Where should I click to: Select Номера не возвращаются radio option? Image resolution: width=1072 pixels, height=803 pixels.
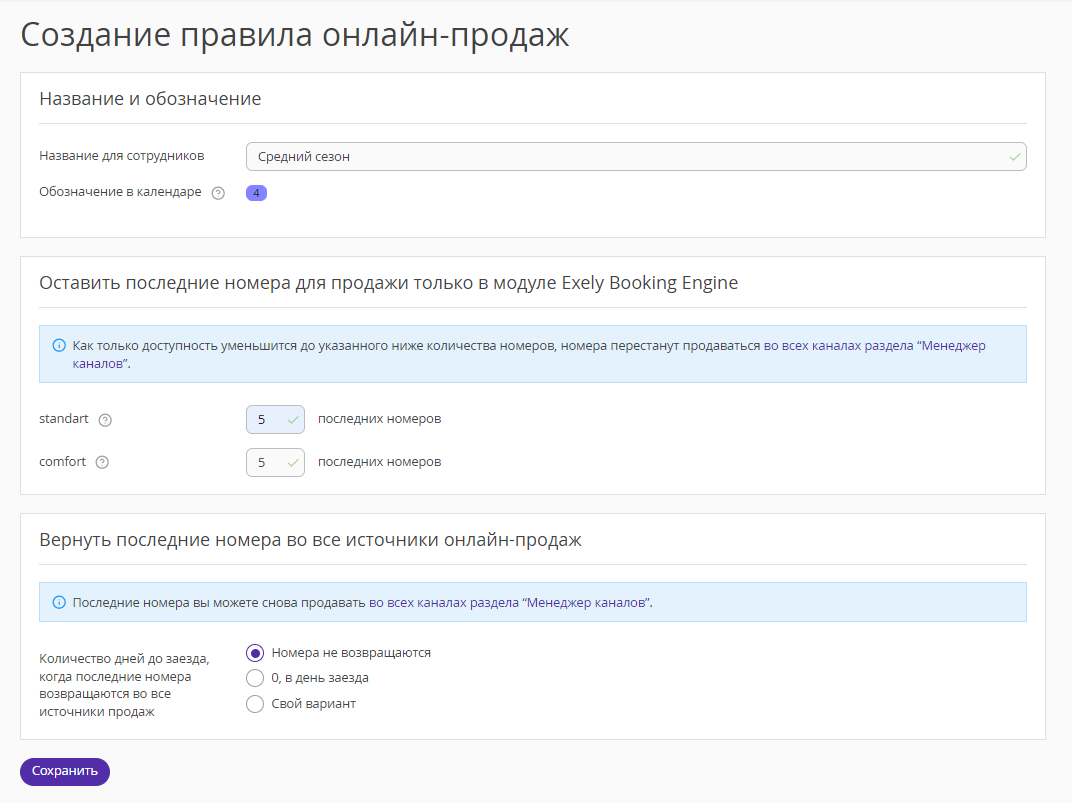click(255, 653)
